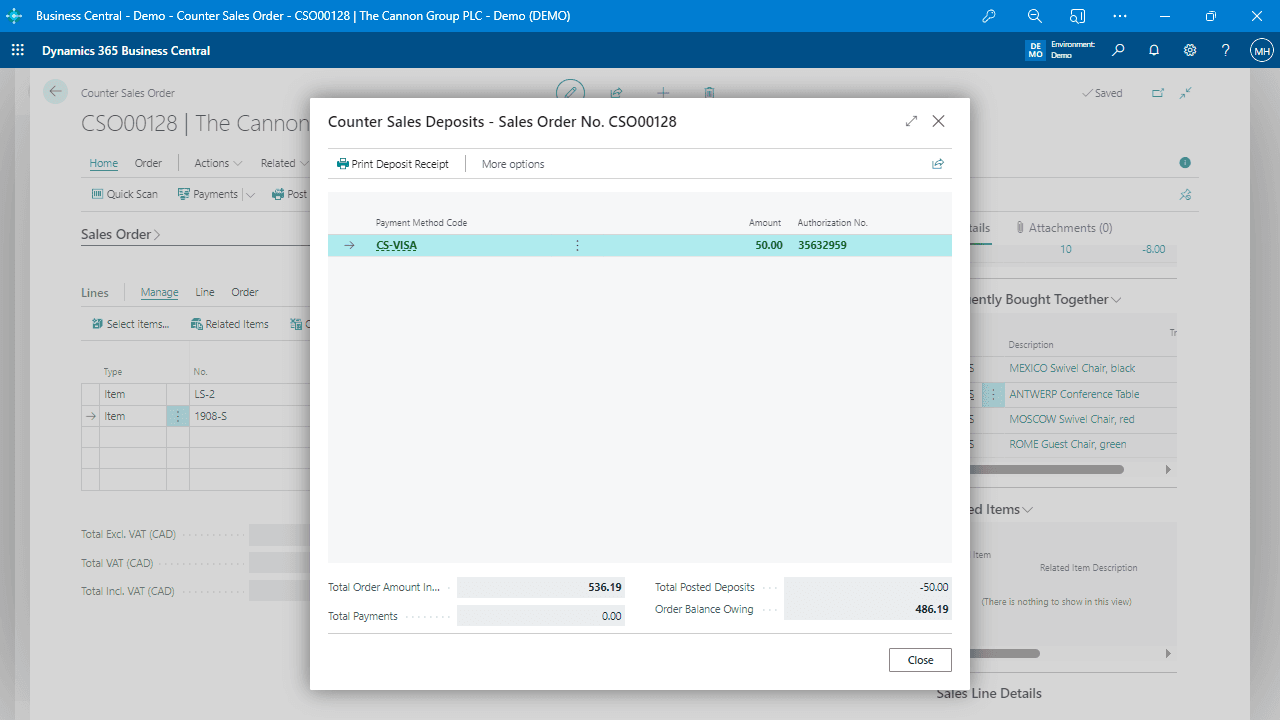Open the search magnifier in header

(1118, 50)
